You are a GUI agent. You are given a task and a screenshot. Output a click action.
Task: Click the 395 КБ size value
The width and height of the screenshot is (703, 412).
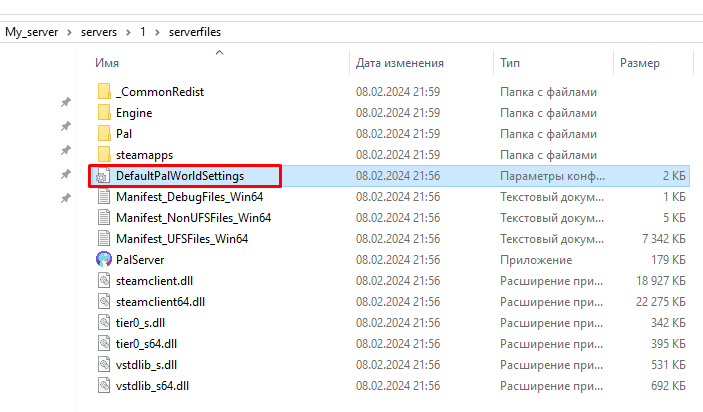[x=668, y=344]
